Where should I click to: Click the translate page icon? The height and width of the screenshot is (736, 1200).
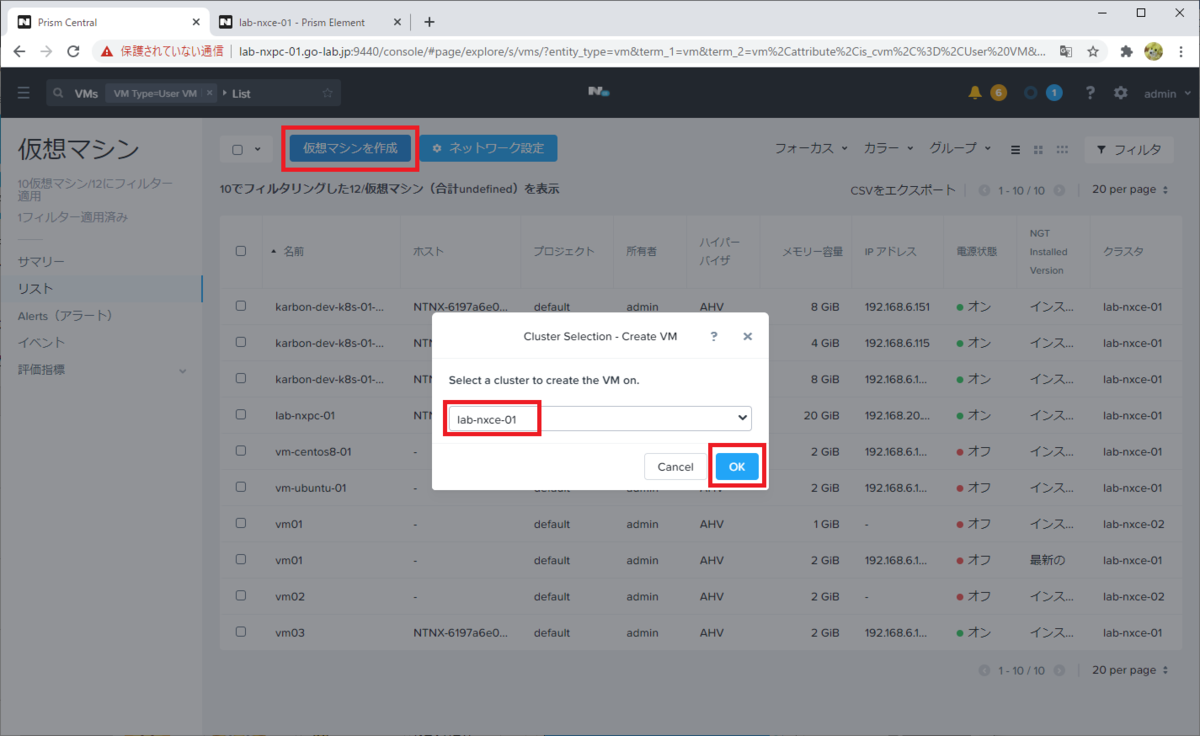(x=1066, y=50)
